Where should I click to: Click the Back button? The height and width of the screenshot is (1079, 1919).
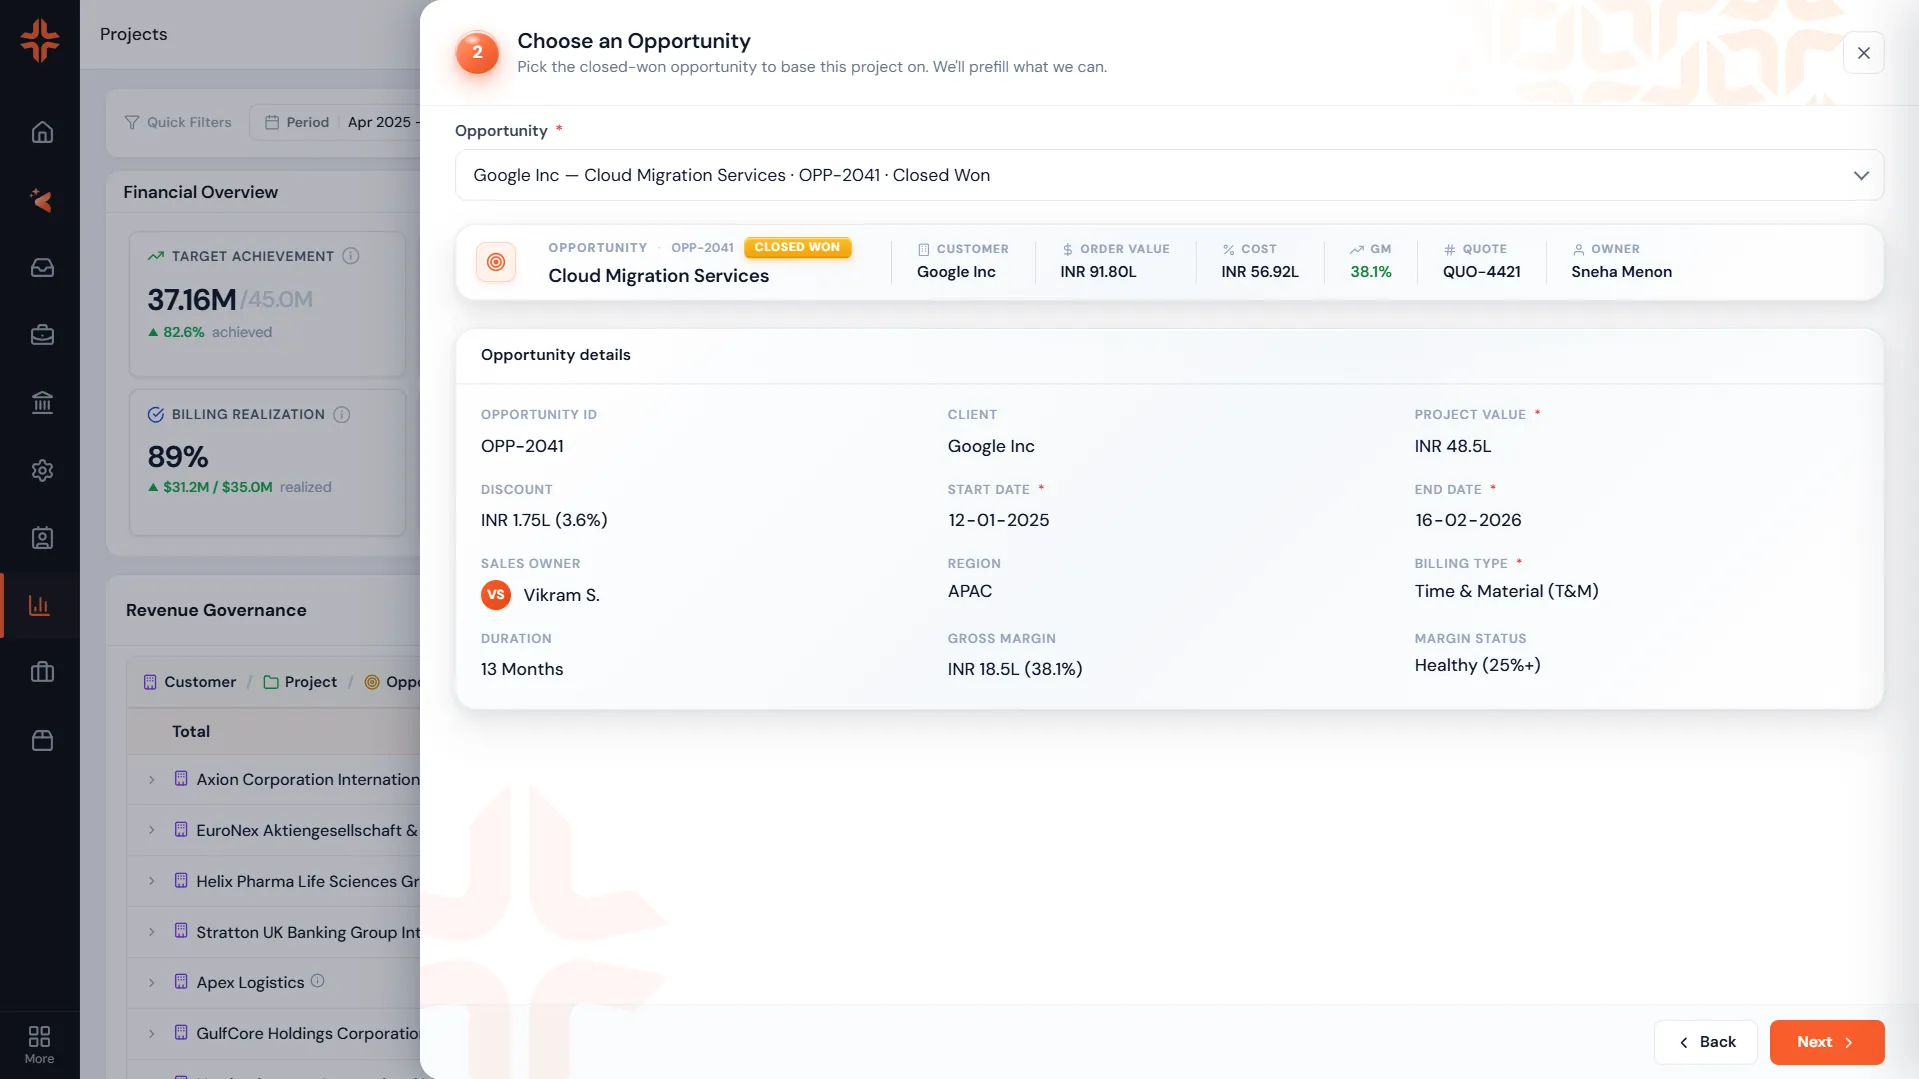(1705, 1042)
